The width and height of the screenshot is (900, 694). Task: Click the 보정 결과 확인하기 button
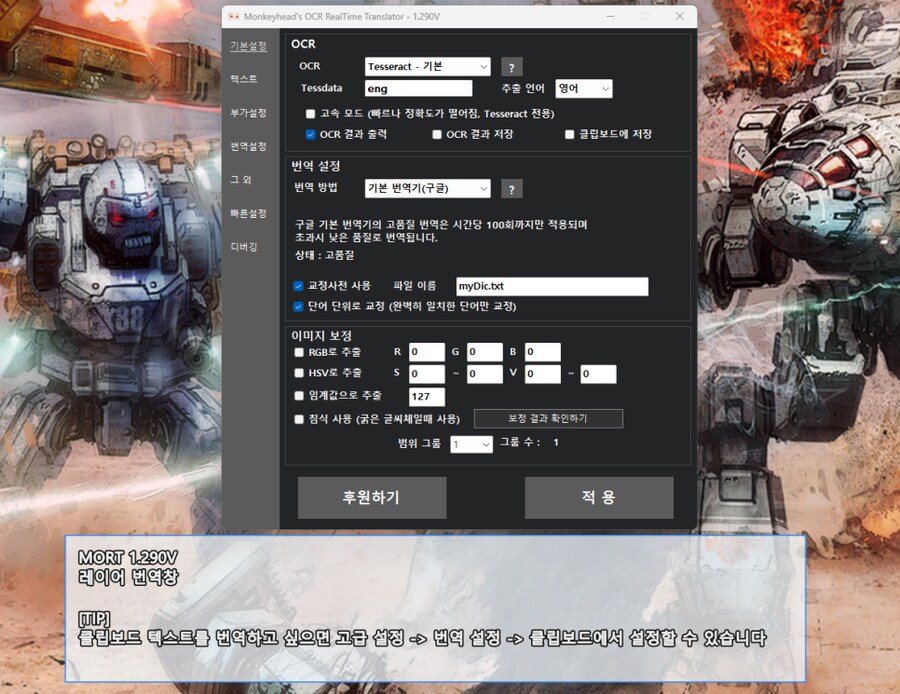click(548, 418)
